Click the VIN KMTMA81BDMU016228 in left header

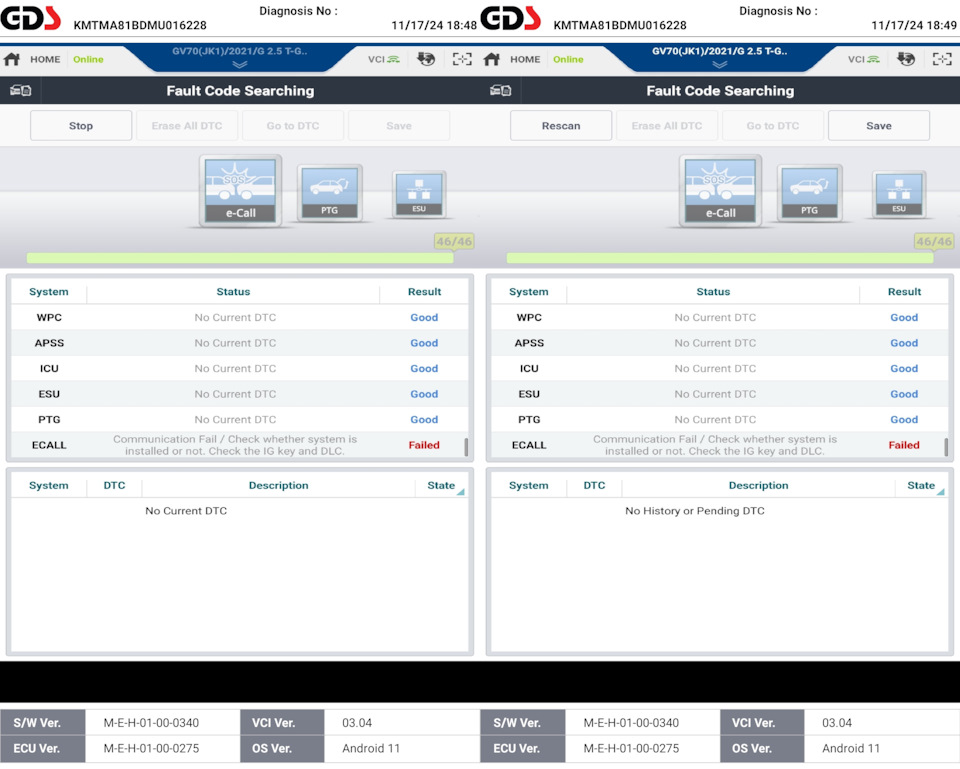[140, 25]
